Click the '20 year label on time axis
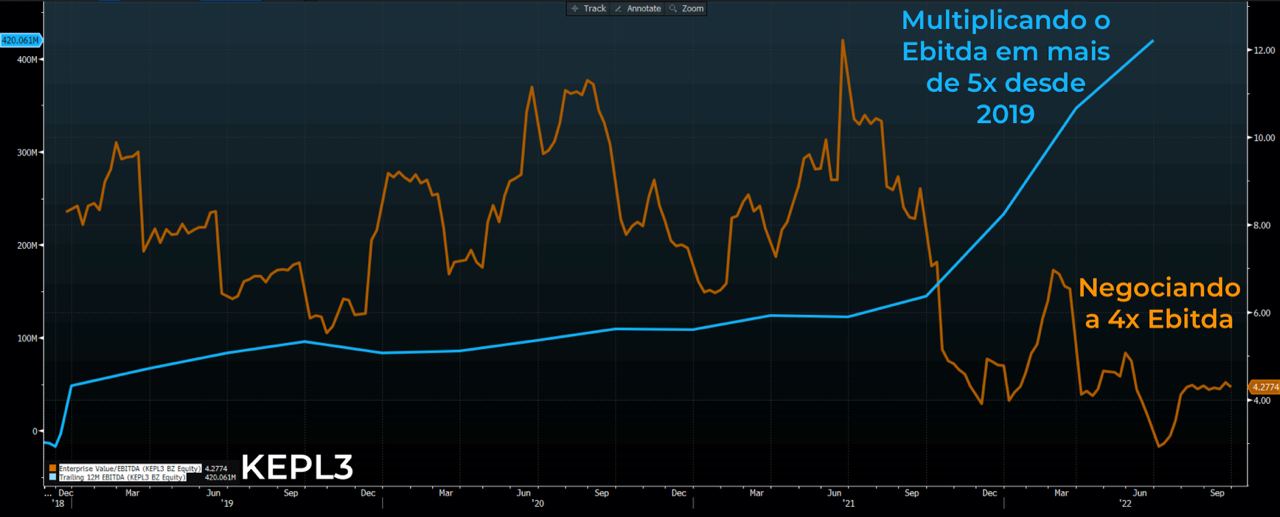The image size is (1280, 517). coord(539,504)
